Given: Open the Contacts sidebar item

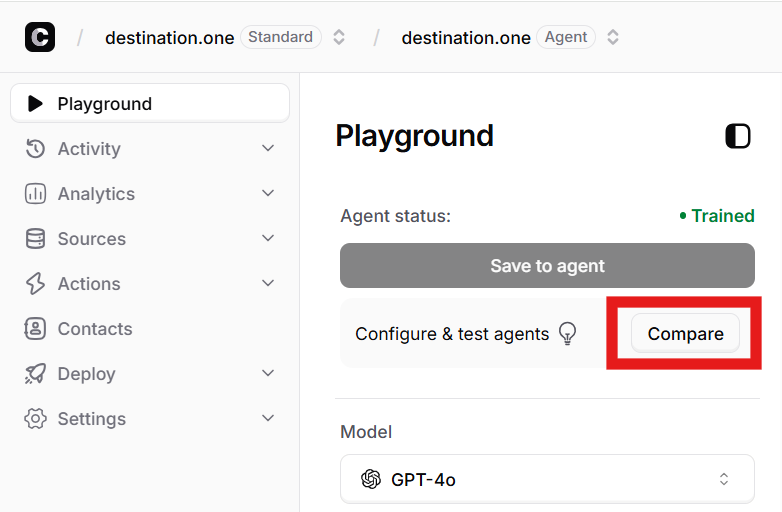Looking at the screenshot, I should tap(150, 329).
